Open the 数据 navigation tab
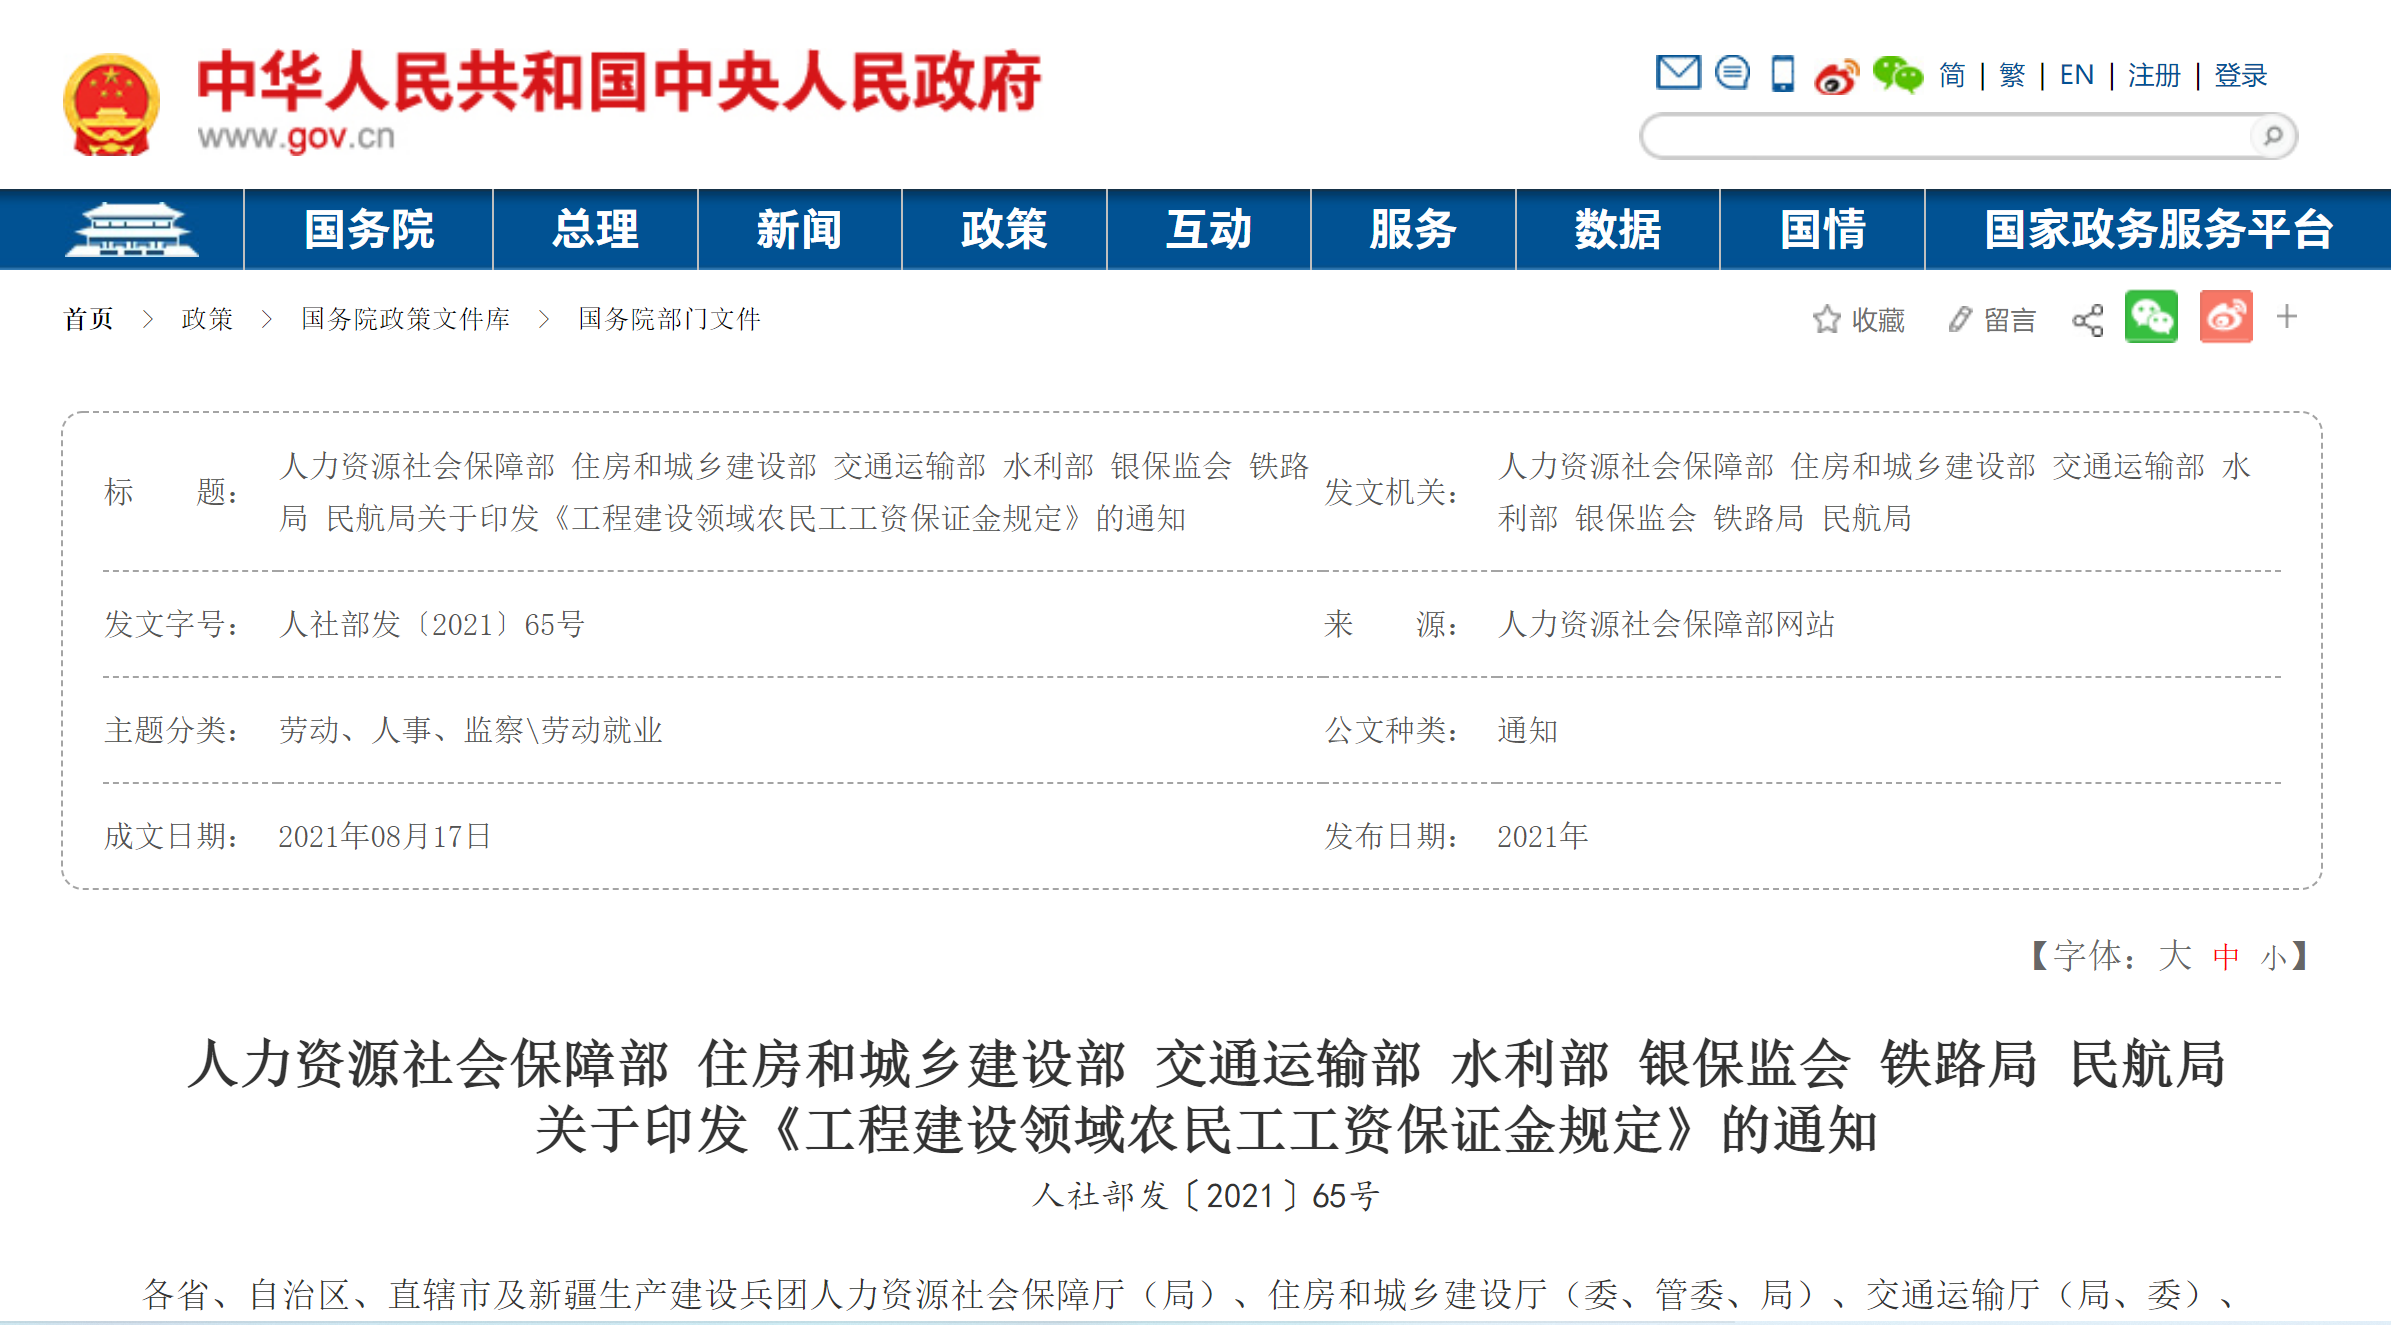 (x=1618, y=229)
